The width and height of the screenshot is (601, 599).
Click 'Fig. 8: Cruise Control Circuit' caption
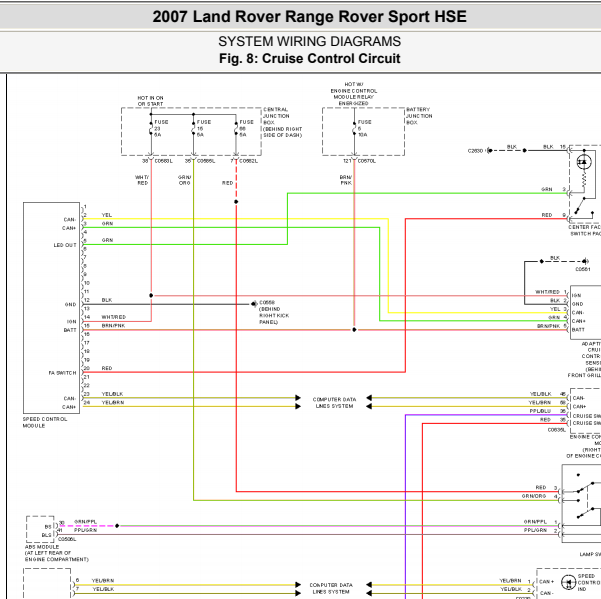coord(309,58)
